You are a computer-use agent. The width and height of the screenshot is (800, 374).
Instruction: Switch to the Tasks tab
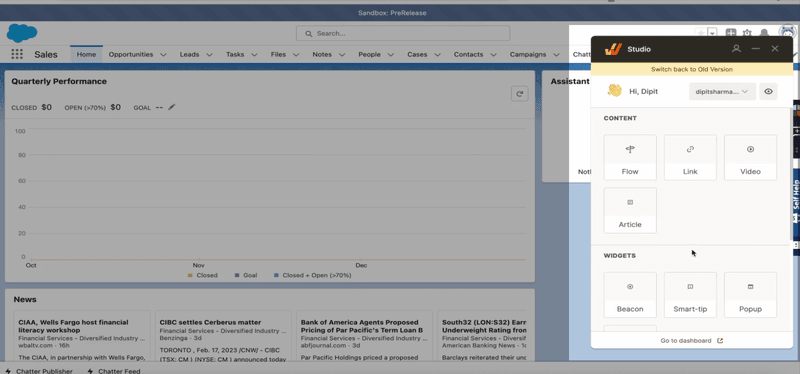tap(235, 54)
